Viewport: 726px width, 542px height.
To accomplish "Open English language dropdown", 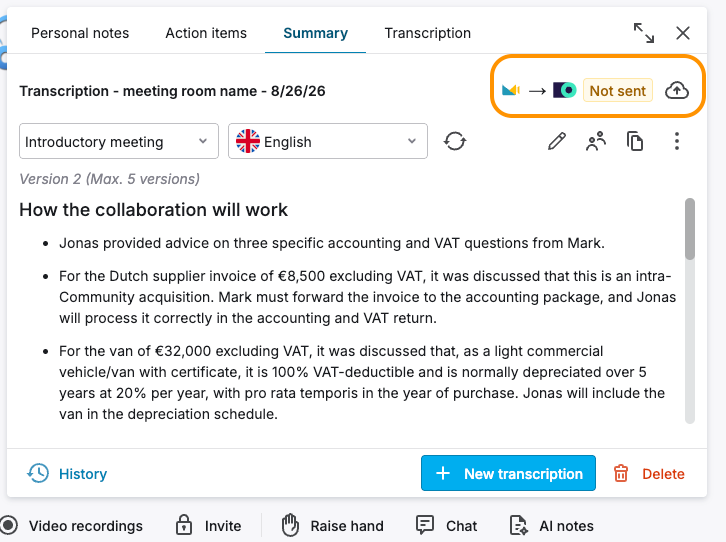I will click(327, 141).
